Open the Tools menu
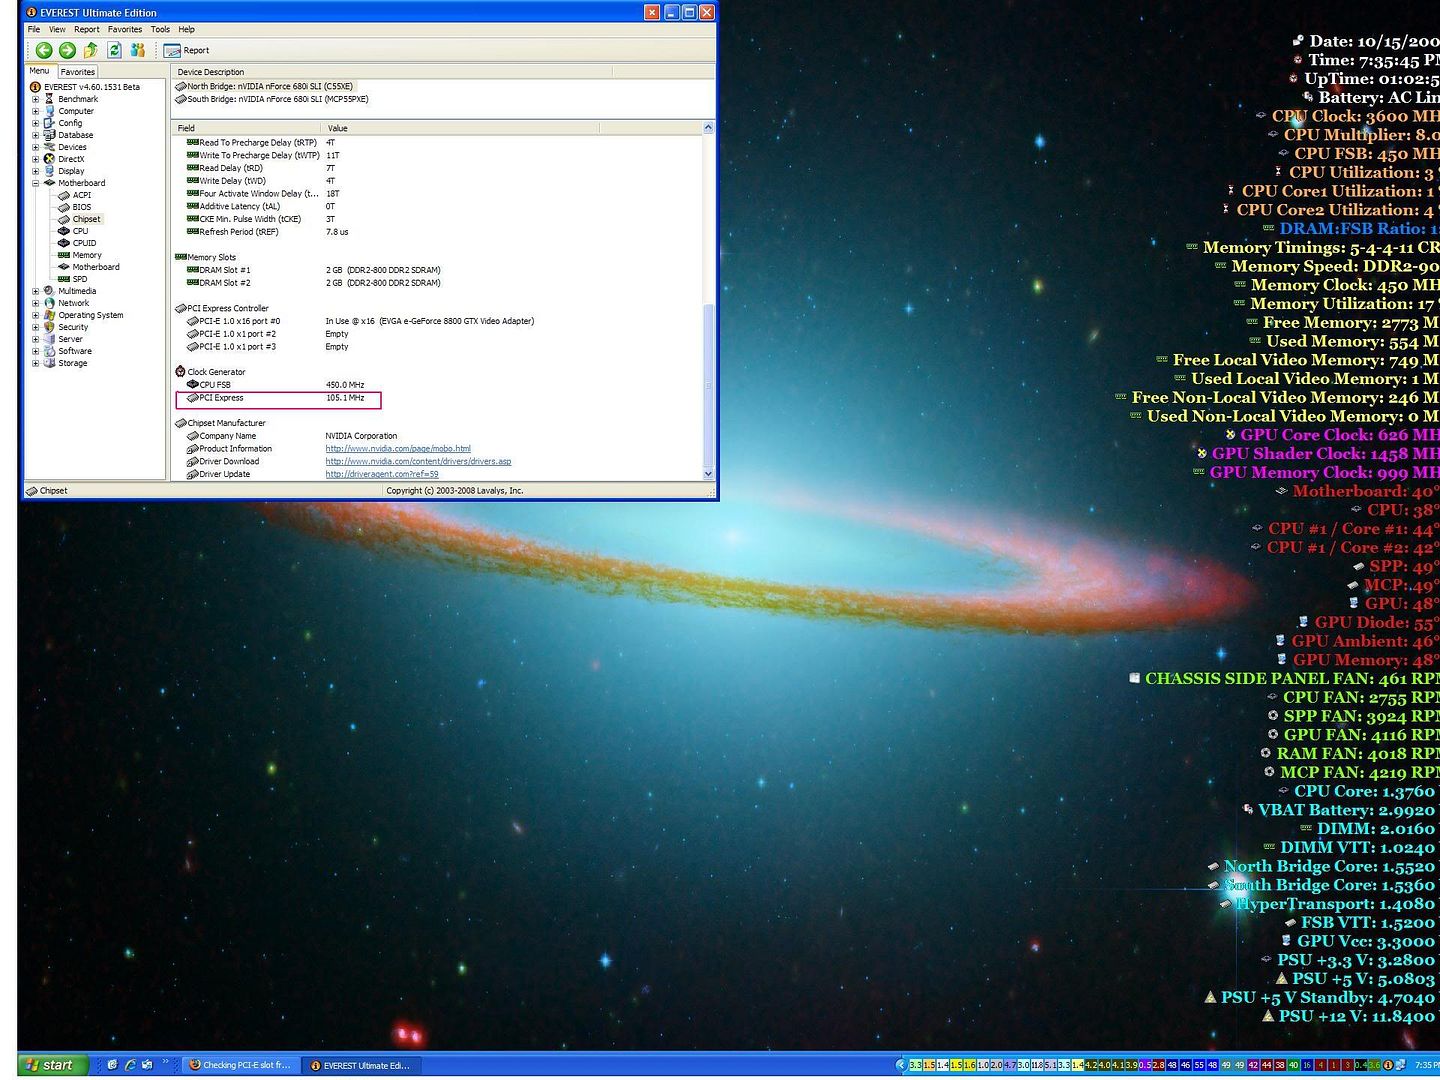 [x=160, y=29]
